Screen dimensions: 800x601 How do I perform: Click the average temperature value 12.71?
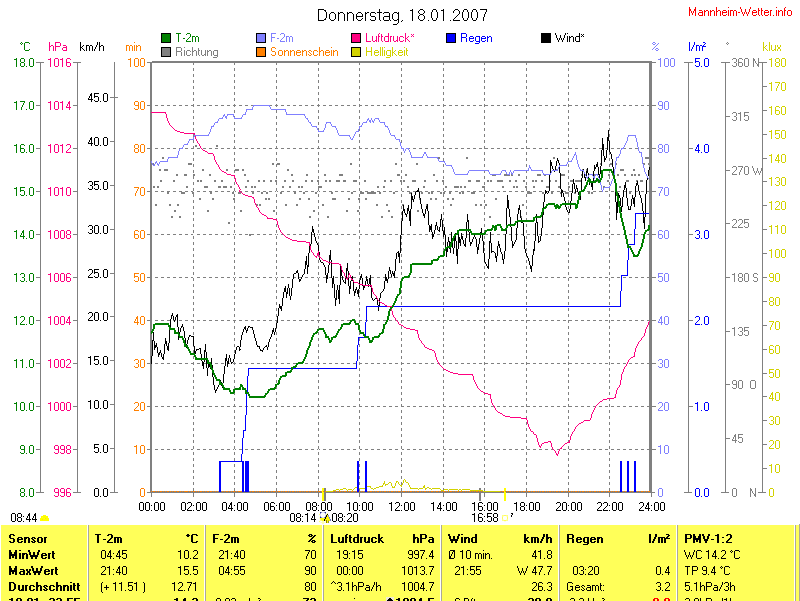185,587
